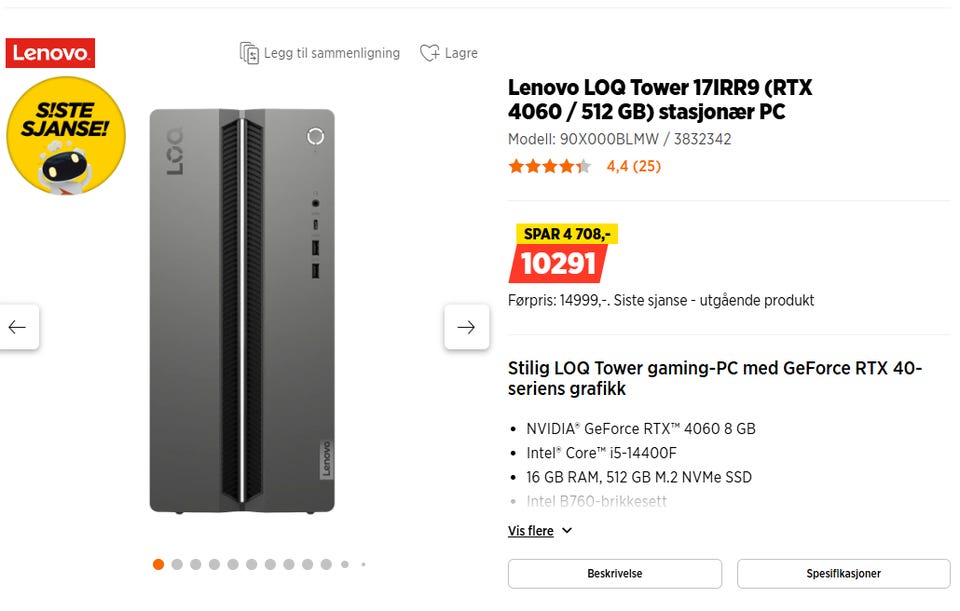Go to the next product image
This screenshot has width=960, height=611.
coord(466,327)
